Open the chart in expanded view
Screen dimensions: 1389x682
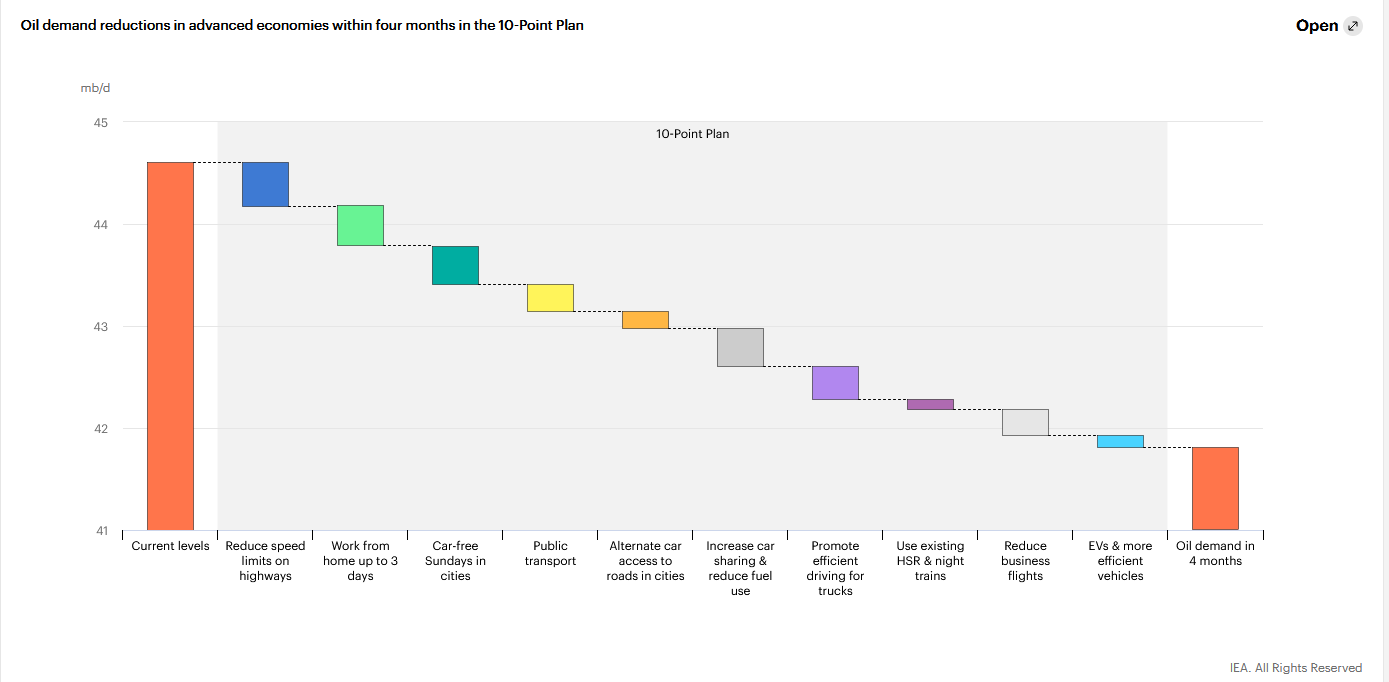[1317, 26]
